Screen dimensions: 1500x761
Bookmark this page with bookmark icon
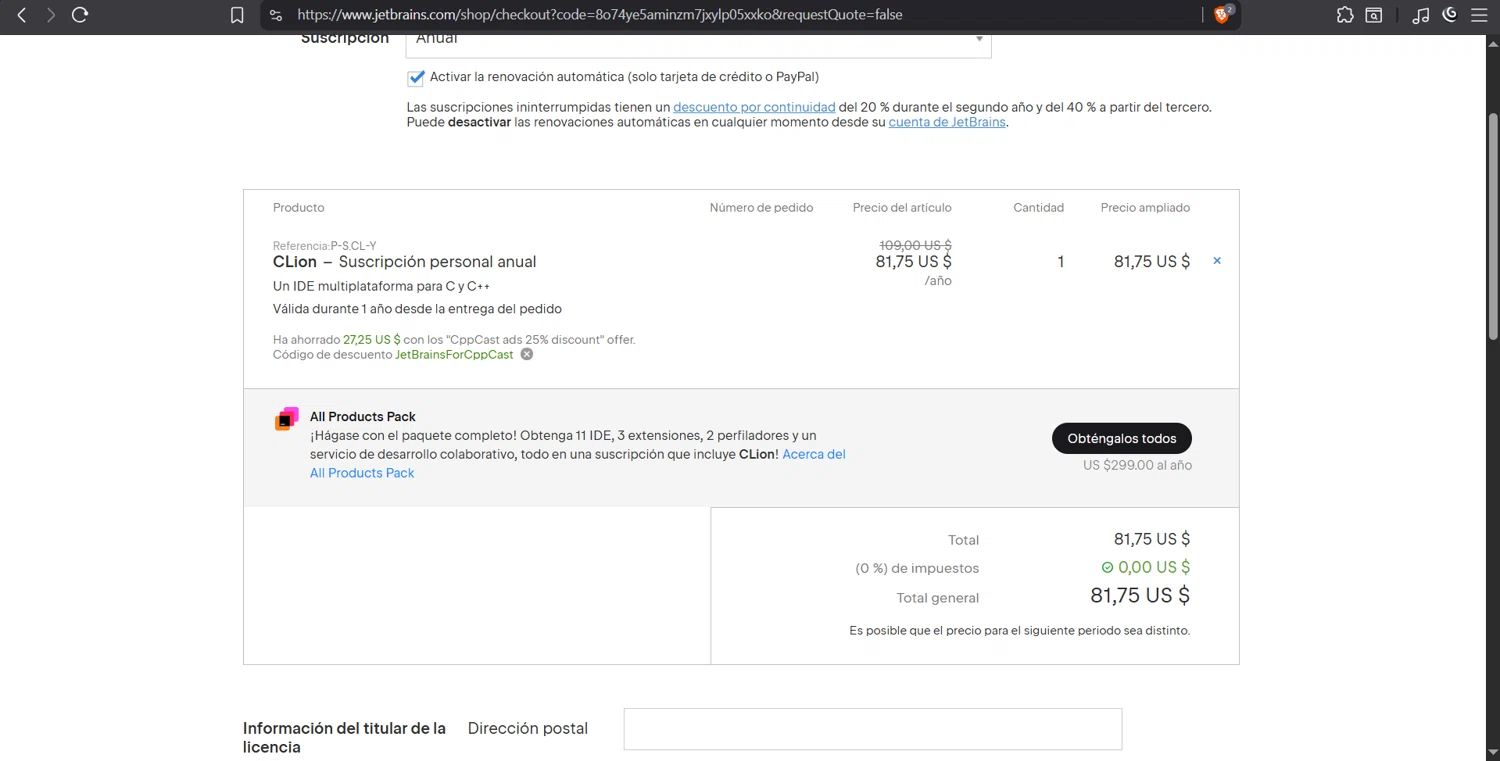pyautogui.click(x=237, y=15)
